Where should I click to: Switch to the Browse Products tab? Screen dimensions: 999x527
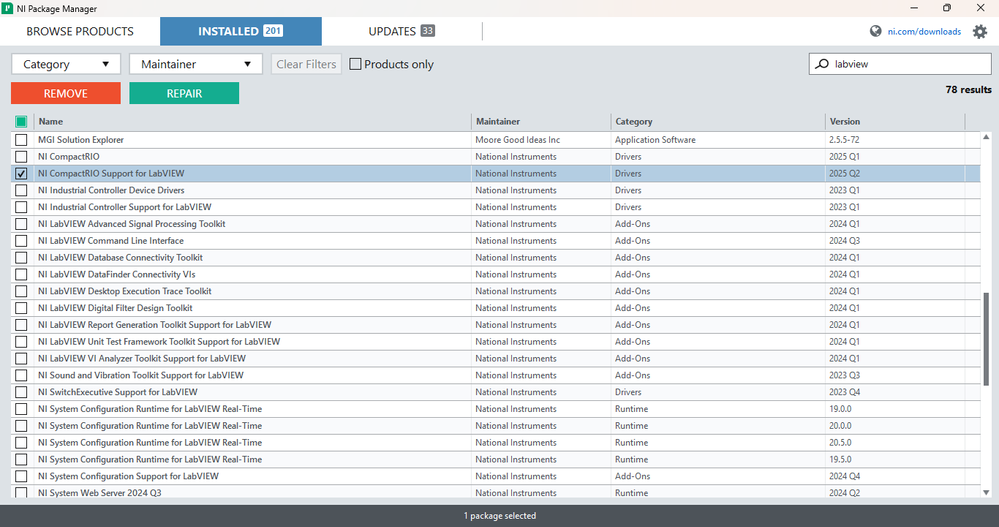80,31
